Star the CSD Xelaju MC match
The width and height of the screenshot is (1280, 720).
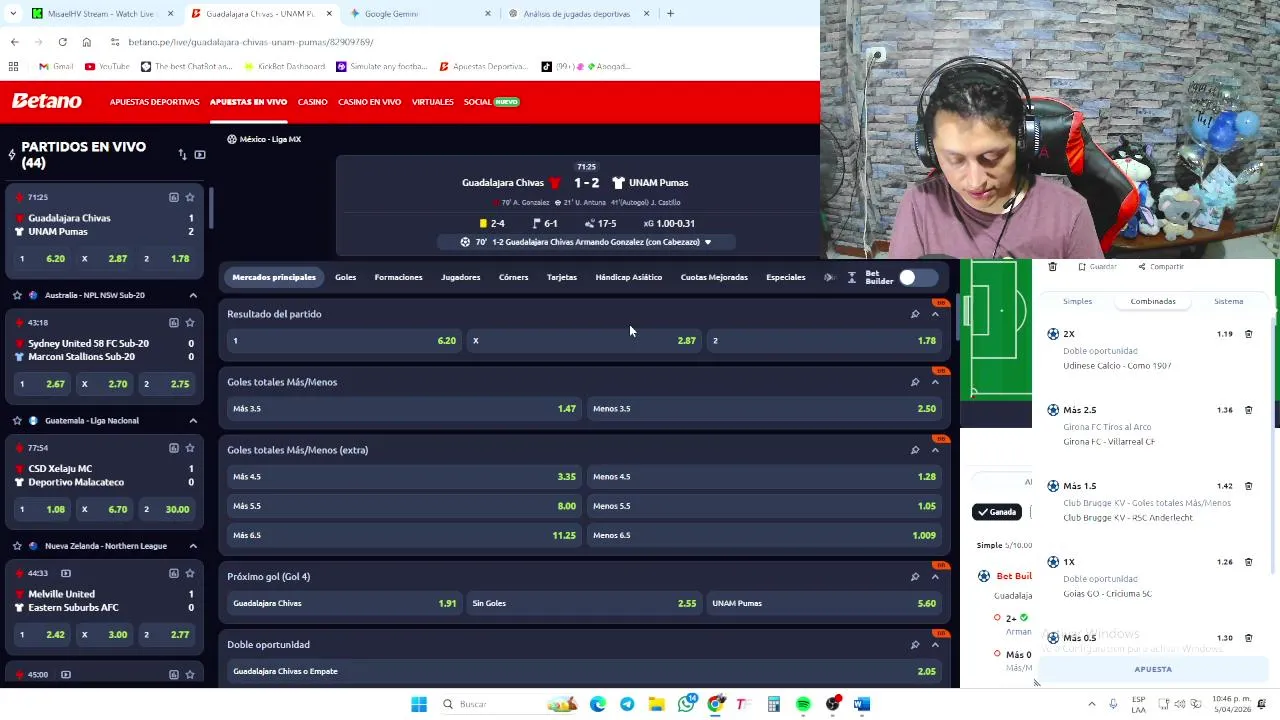[x=190, y=448]
